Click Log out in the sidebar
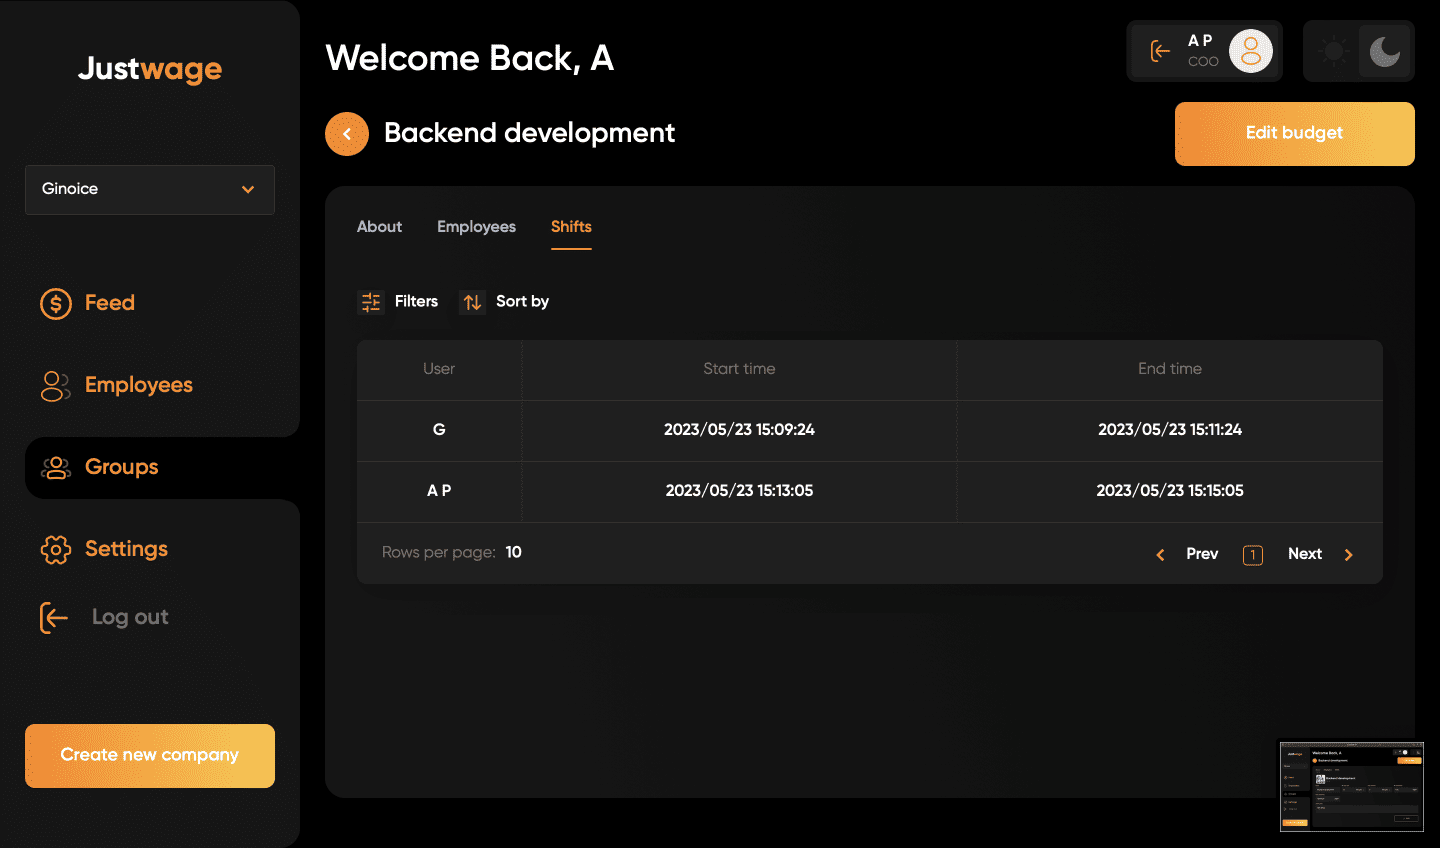Screen dimensions: 1440x848 [x=130, y=617]
